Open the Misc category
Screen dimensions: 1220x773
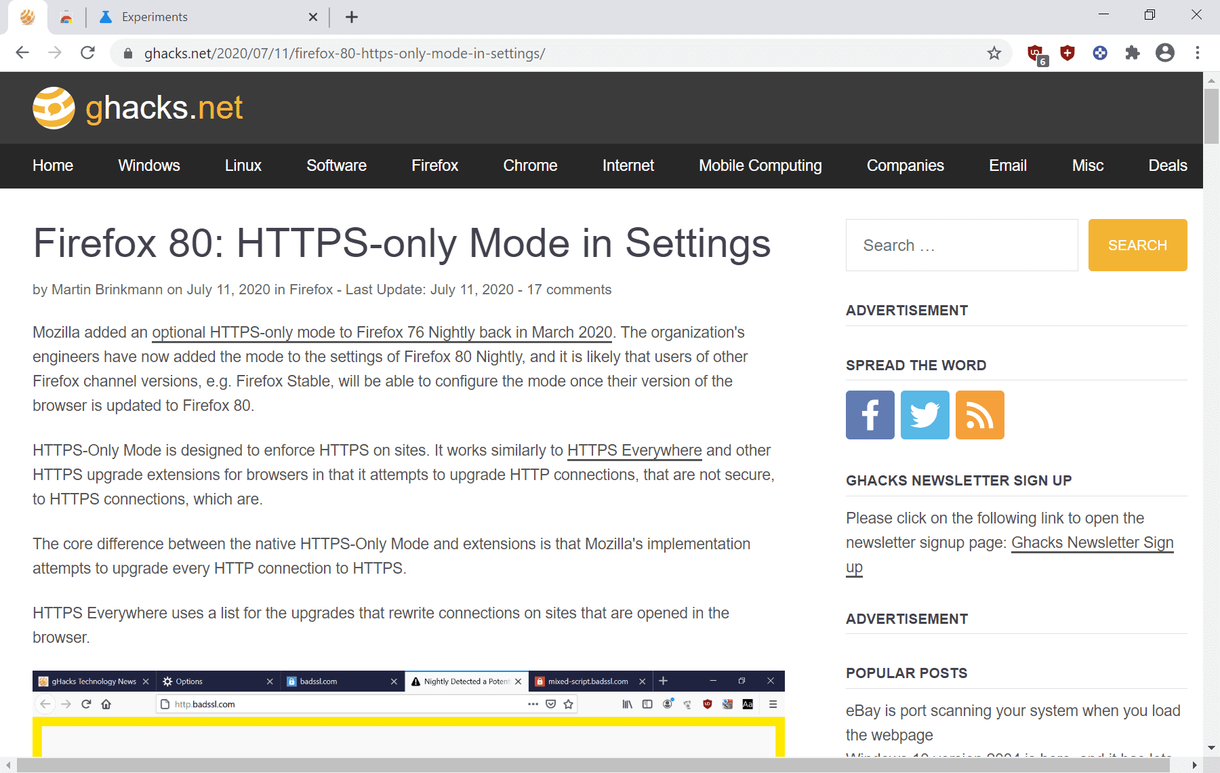click(x=1088, y=166)
